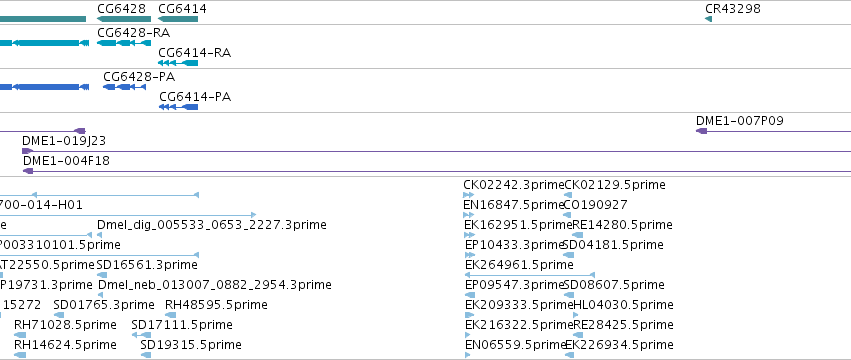The height and width of the screenshot is (360, 851).
Task: Open the Dmel_dig_005533_0653_2227.3prime label
Action: tap(212, 225)
